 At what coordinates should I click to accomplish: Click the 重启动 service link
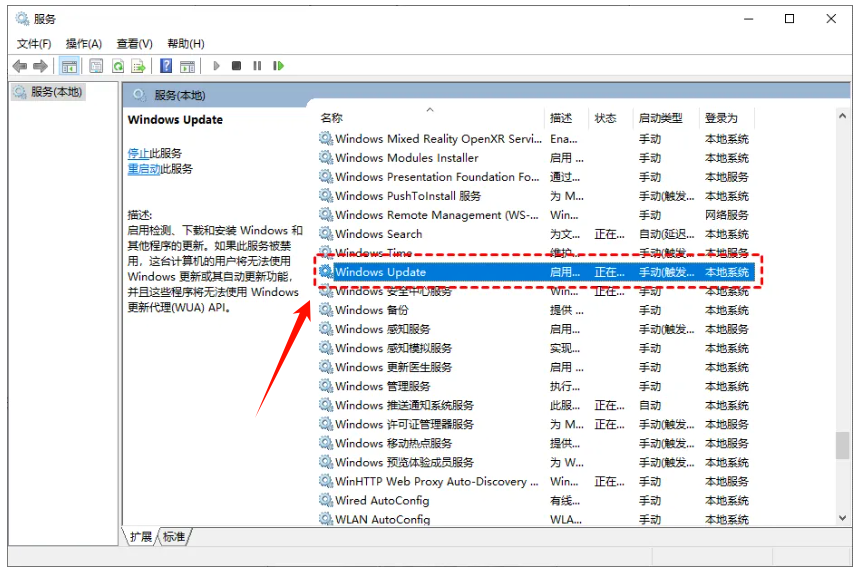pos(144,168)
